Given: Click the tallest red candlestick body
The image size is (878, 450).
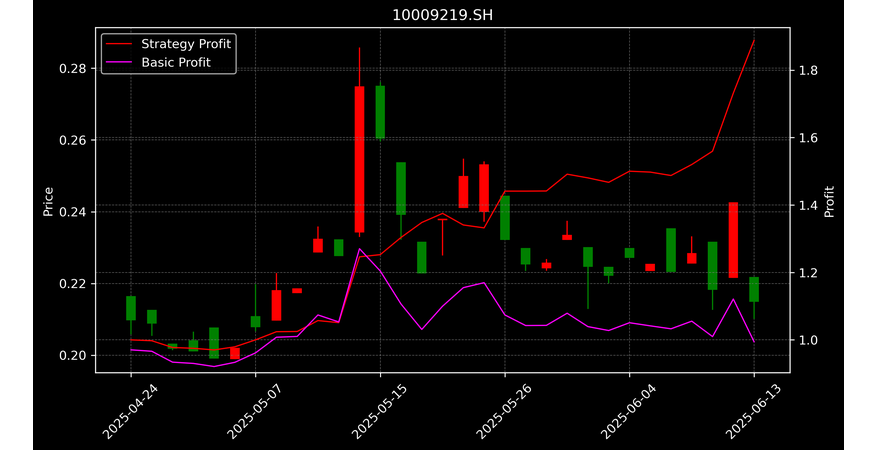Looking at the screenshot, I should pos(359,159).
